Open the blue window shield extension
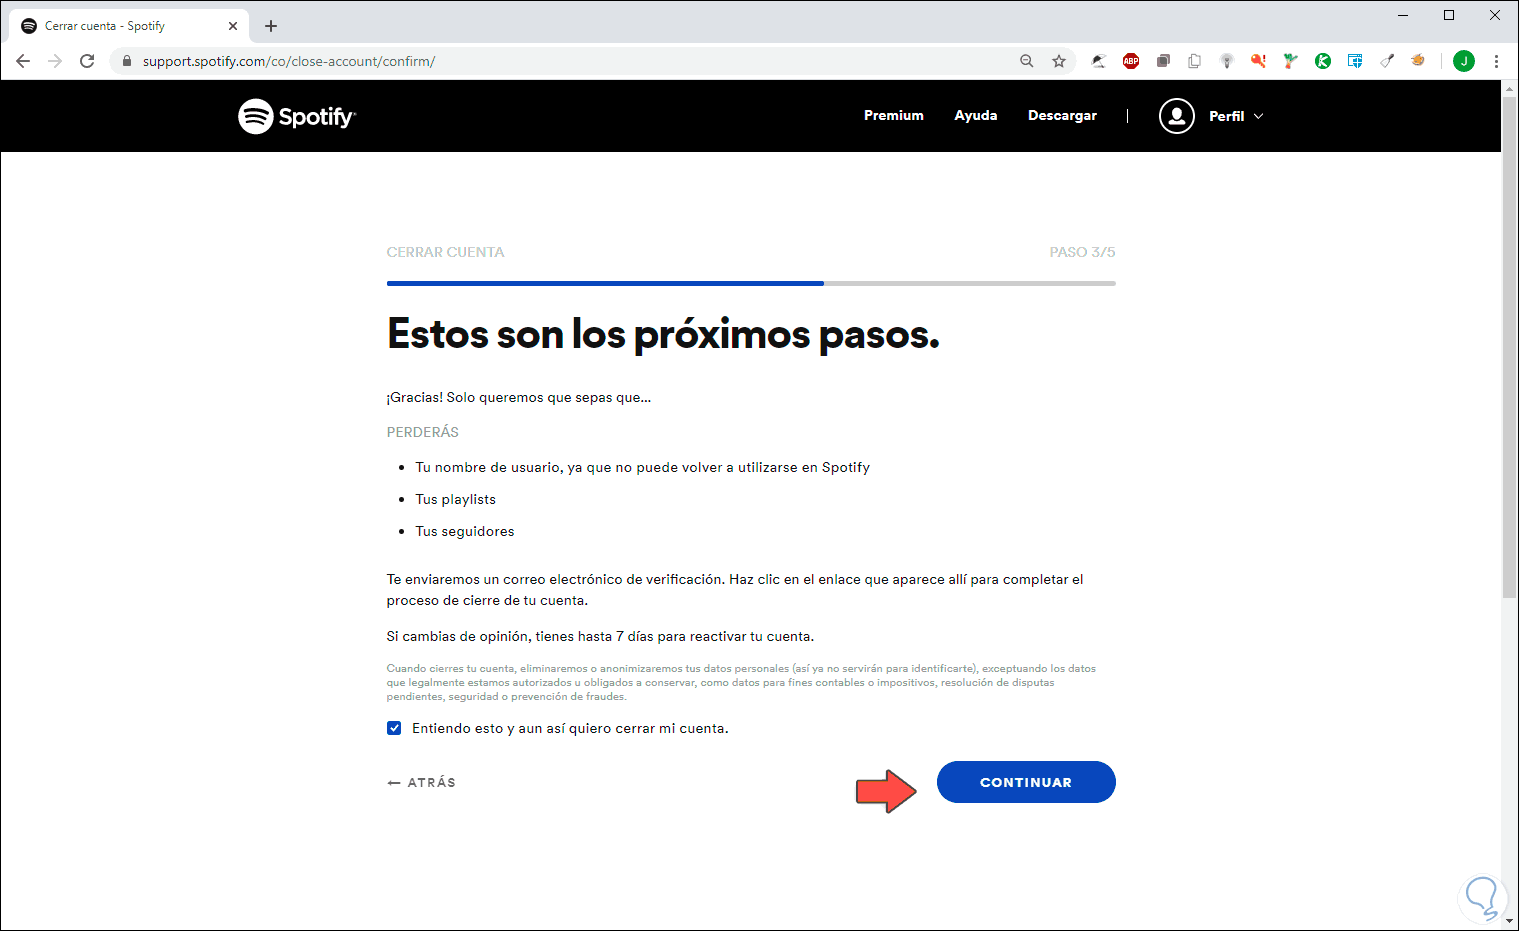 pos(1355,61)
